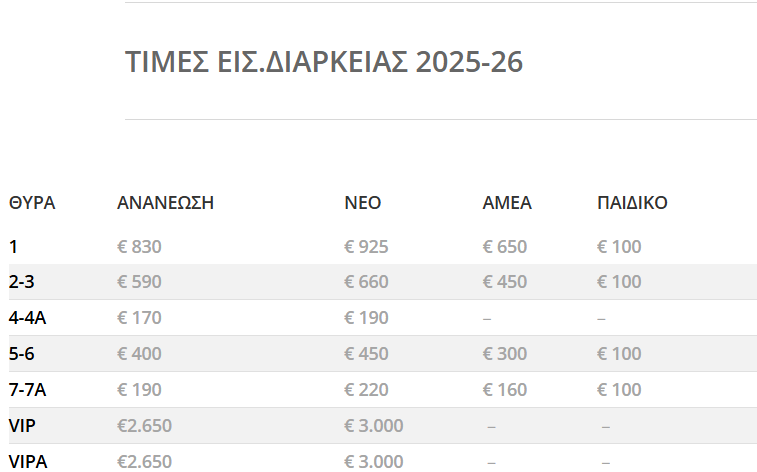The height and width of the screenshot is (472, 757).
Task: Click the € 300 ΑΜΕΑ price
Action: 504,354
